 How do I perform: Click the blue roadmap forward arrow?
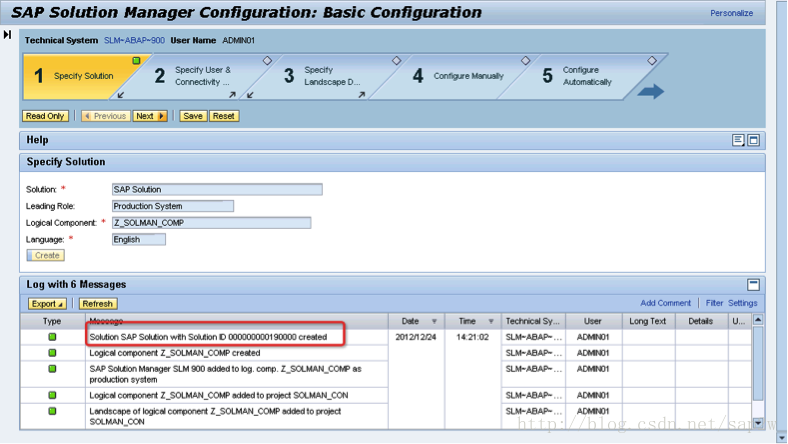coord(651,91)
